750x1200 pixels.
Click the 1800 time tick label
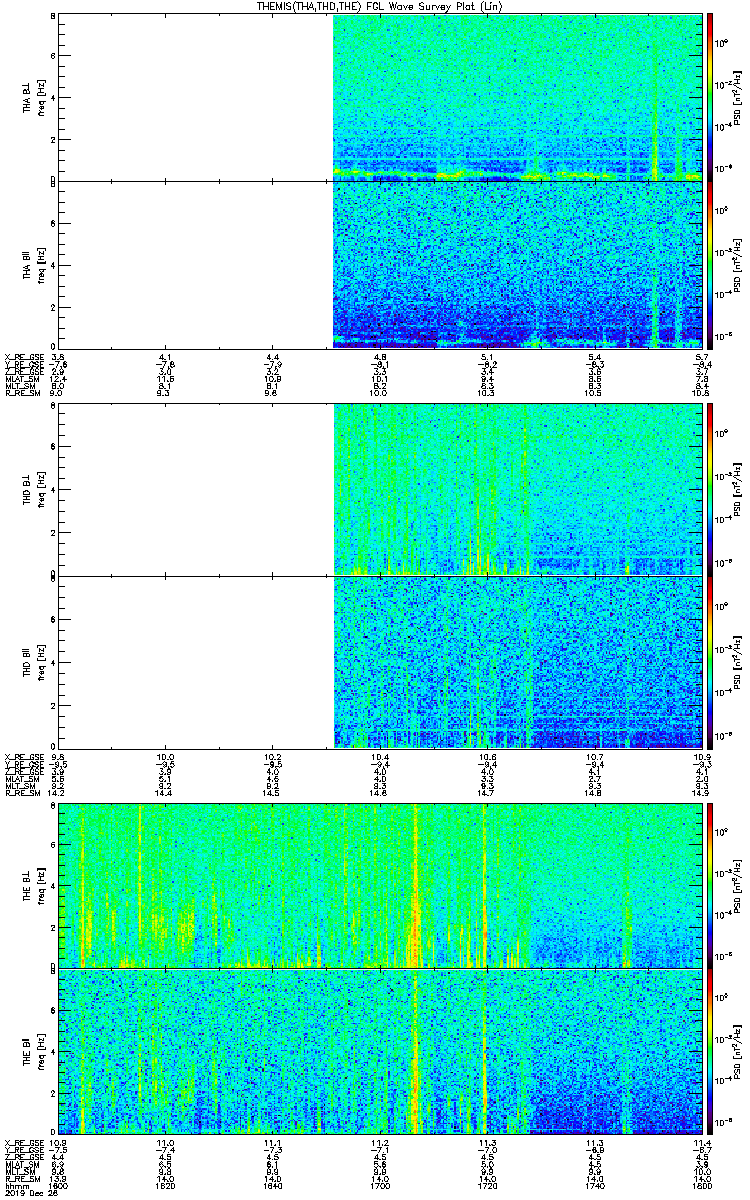(x=701, y=1184)
